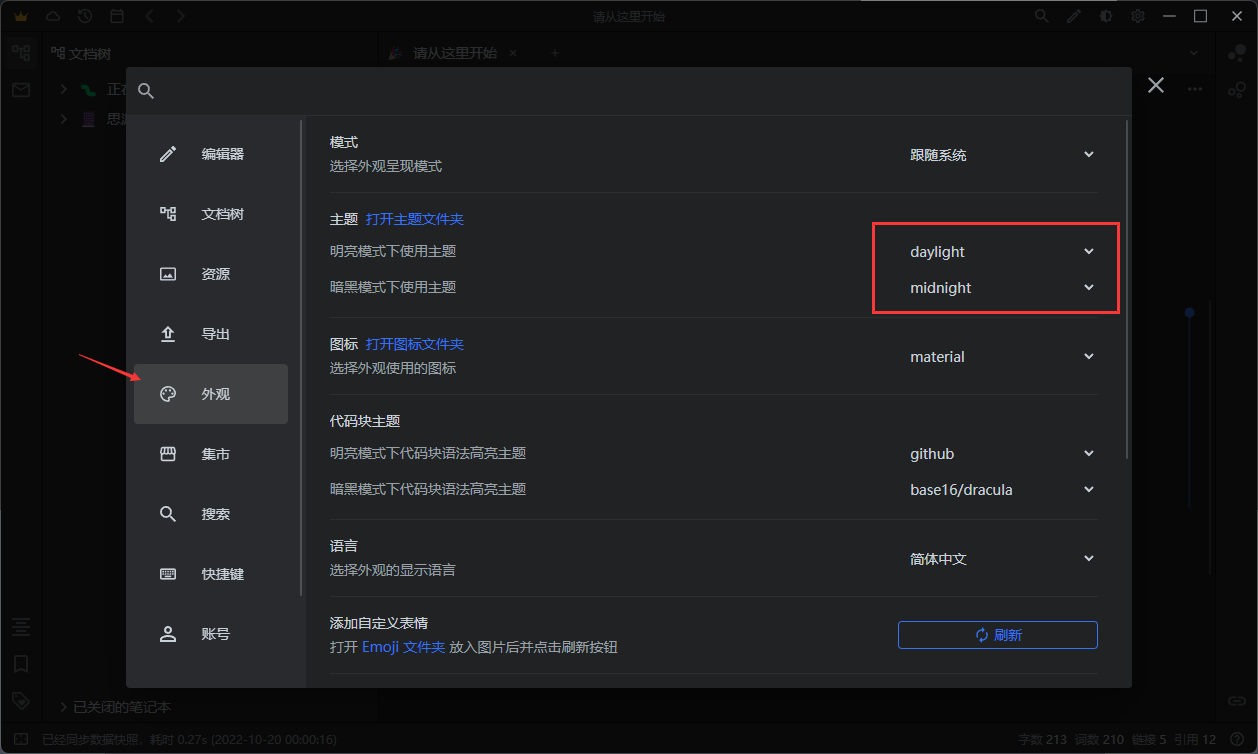The height and width of the screenshot is (754, 1258).
Task: Close the settings dialog with X
Action: point(1156,86)
